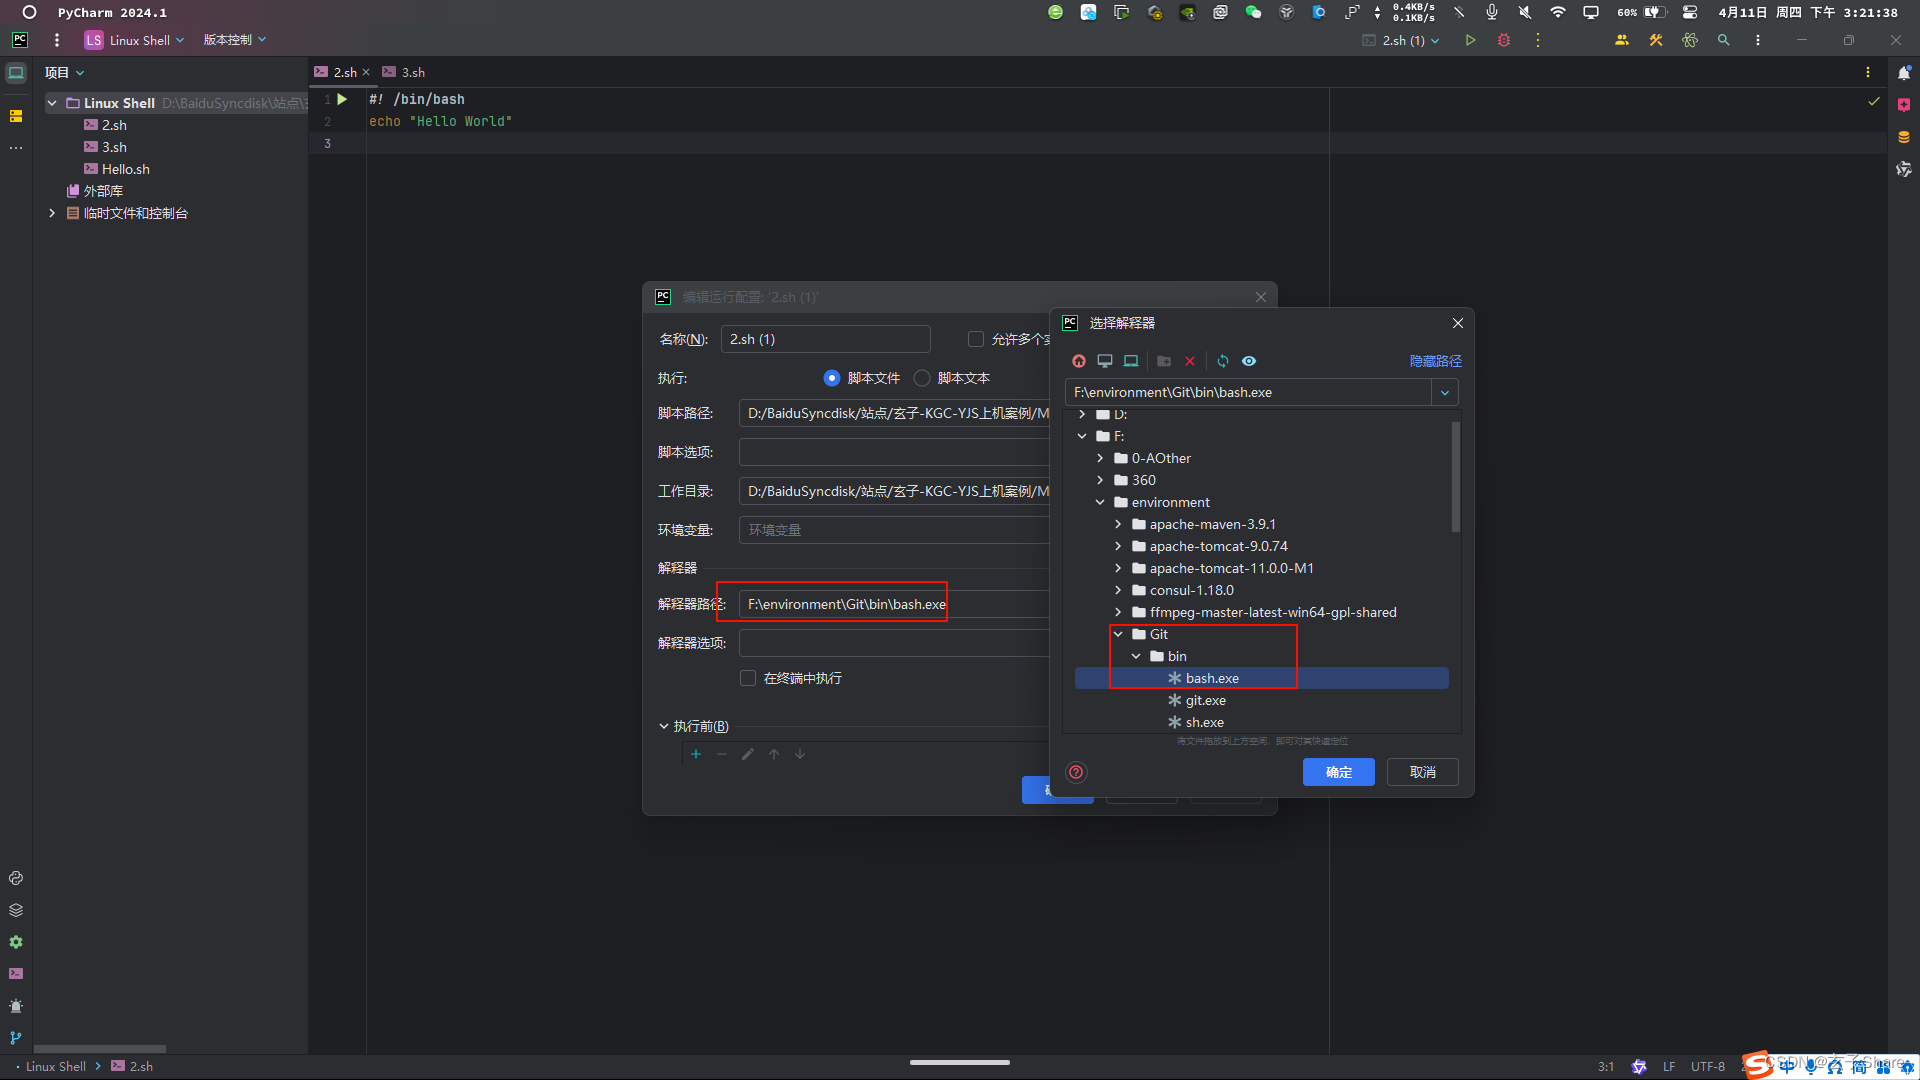The width and height of the screenshot is (1920, 1080).
Task: Open the home directory in the interpreter chooser
Action: tap(1079, 361)
